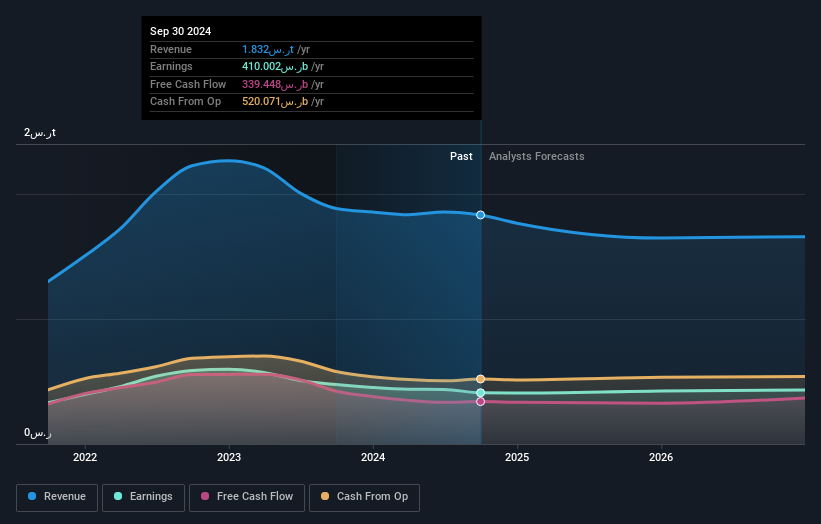Click the Earnings row label in tooltip
Screen dimensions: 821x524
point(171,66)
